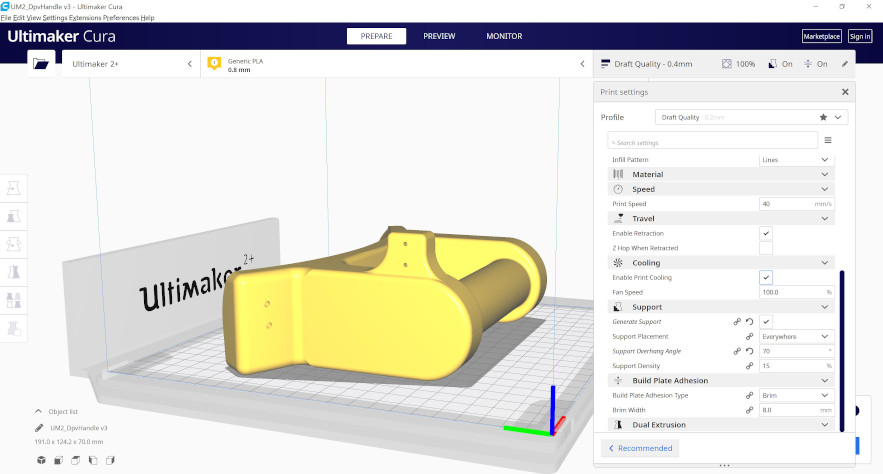Click link icon for Support Placement
The height and width of the screenshot is (474, 883).
point(750,336)
